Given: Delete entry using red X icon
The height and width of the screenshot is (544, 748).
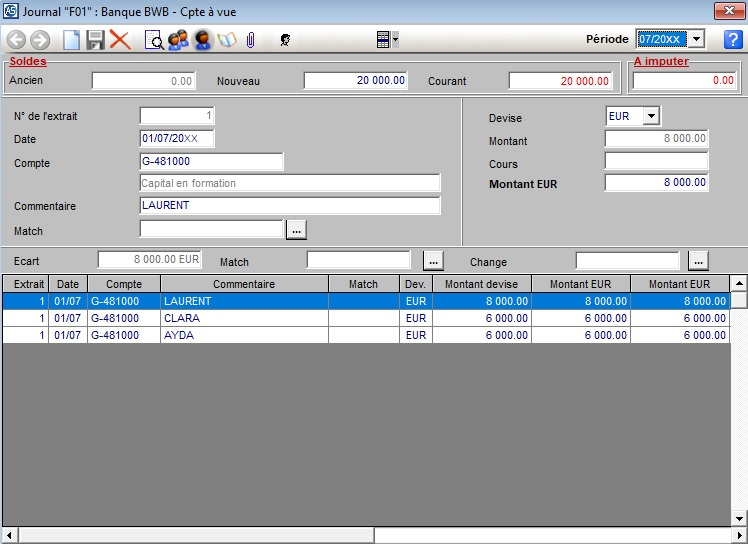Looking at the screenshot, I should (x=120, y=40).
